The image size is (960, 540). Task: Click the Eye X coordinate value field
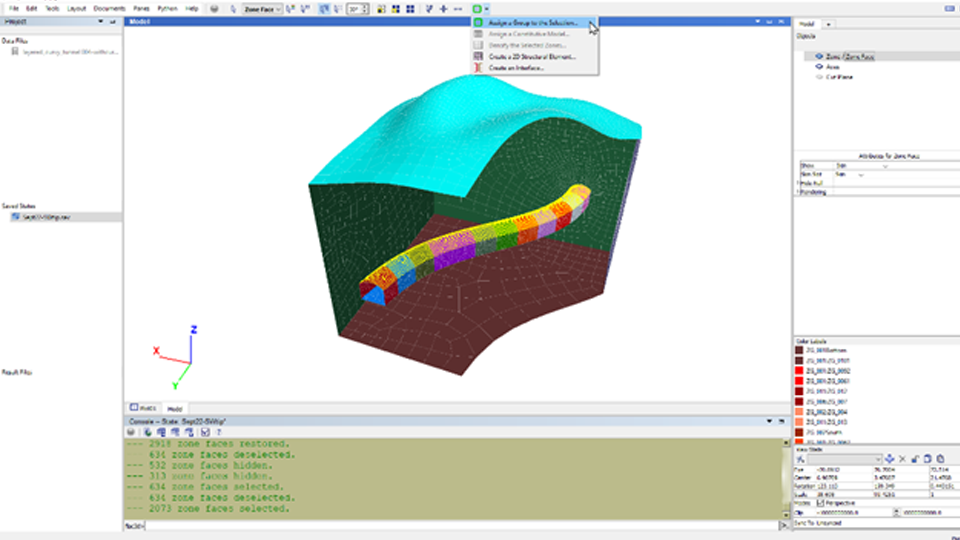(x=843, y=470)
